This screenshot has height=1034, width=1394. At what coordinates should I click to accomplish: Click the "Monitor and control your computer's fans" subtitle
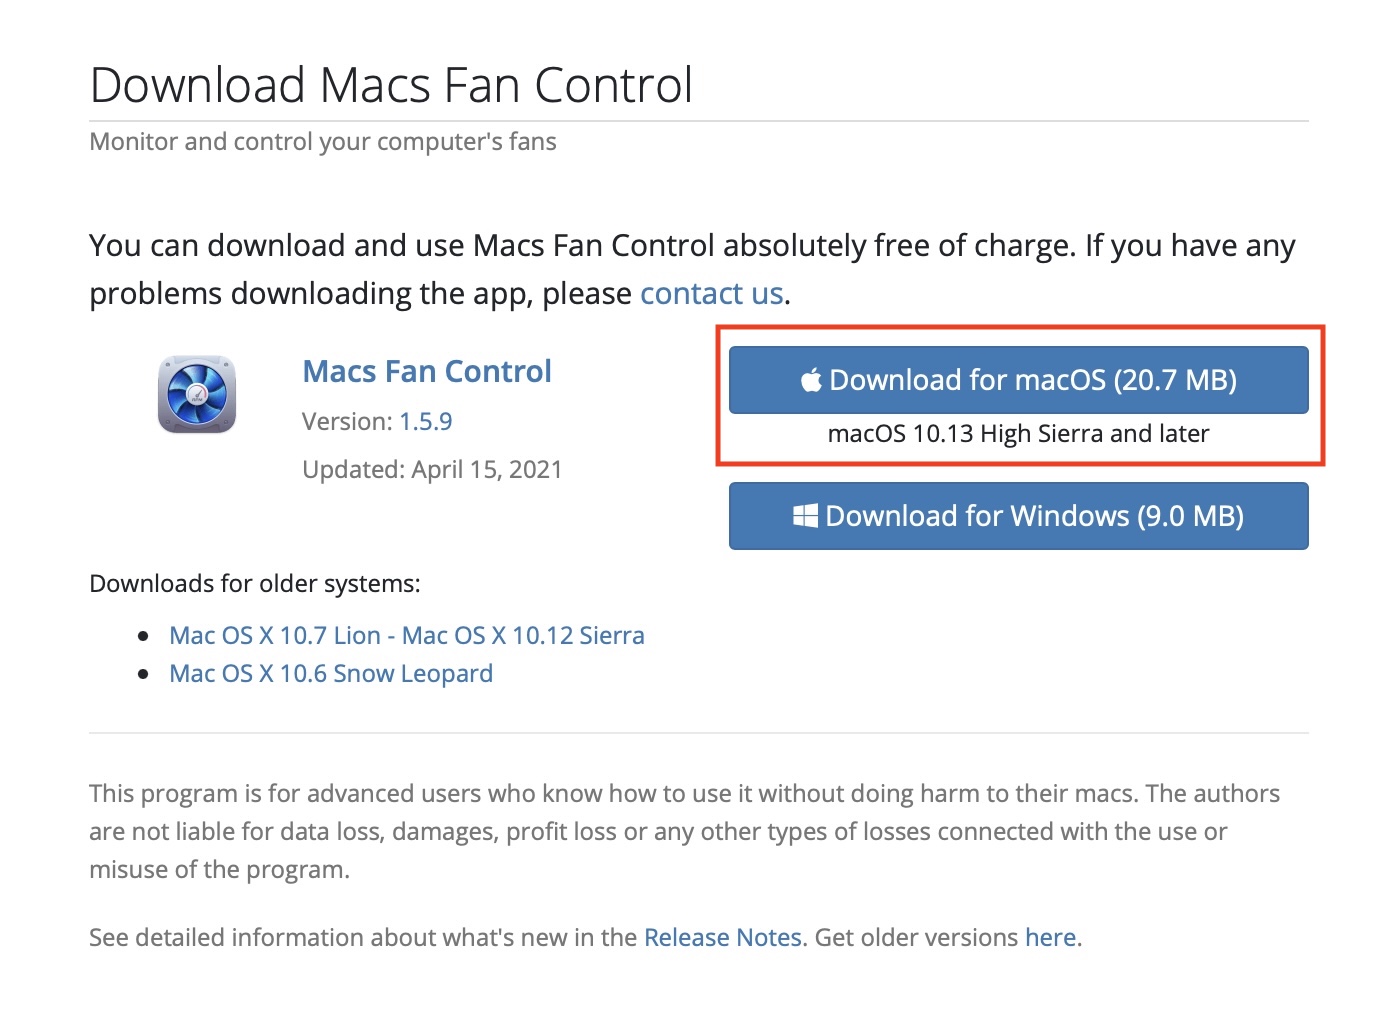(323, 142)
